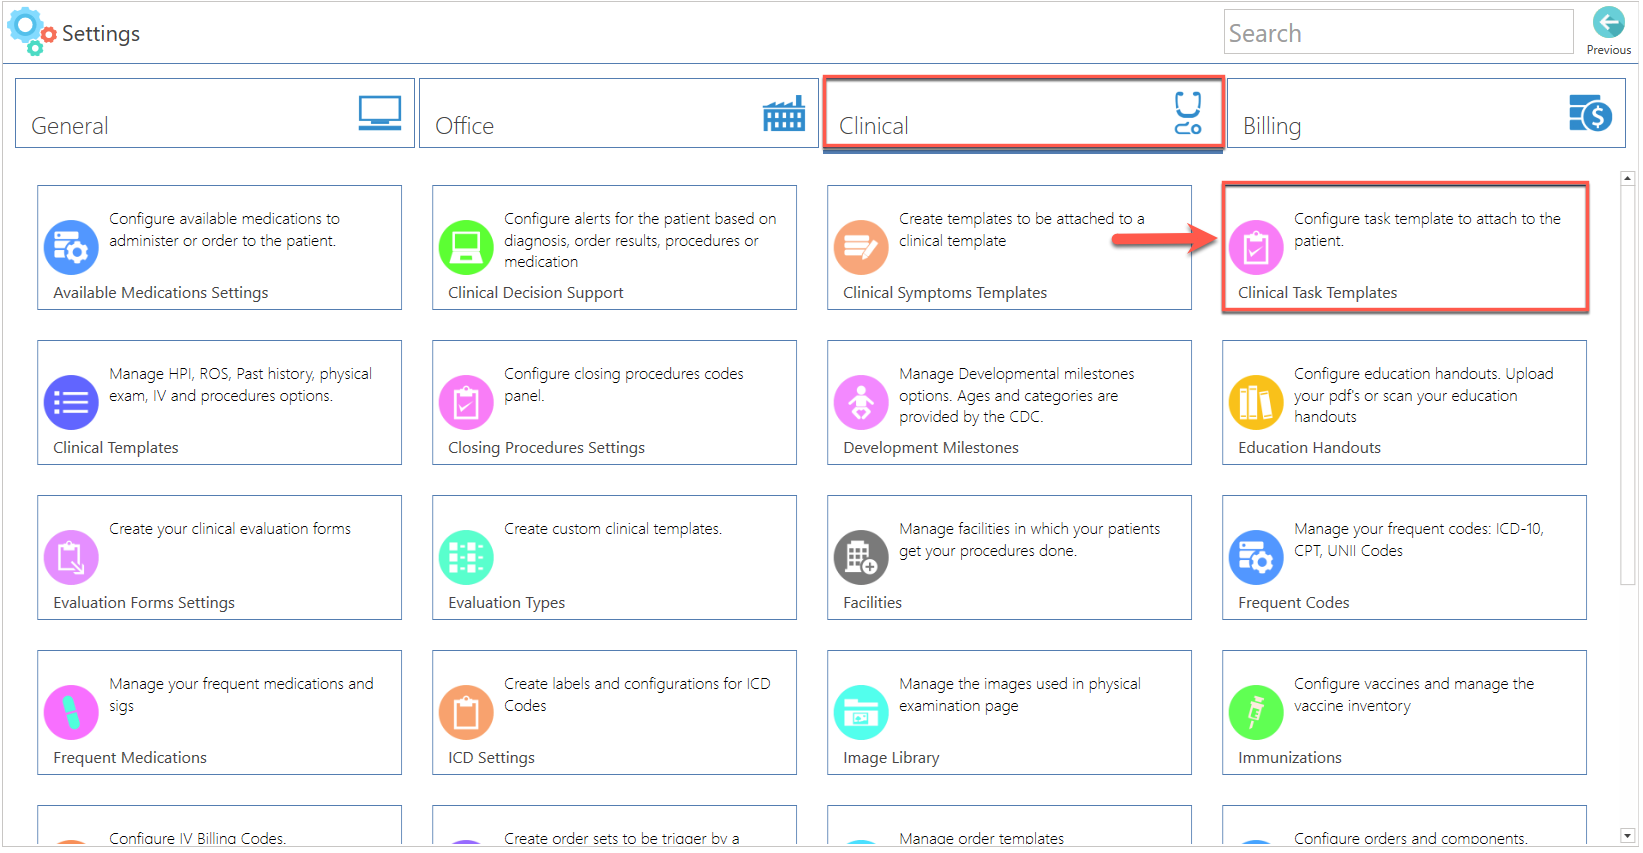The width and height of the screenshot is (1643, 853).
Task: Open the Evaluation Forms Settings icon
Action: pyautogui.click(x=71, y=557)
